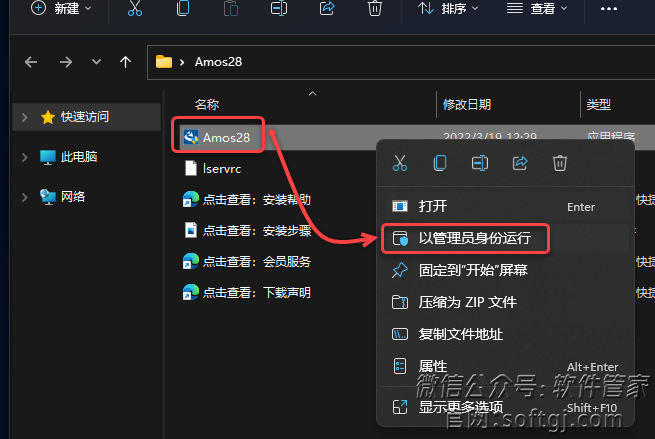Go up one folder level
Screen dimensions: 655x439
125,62
